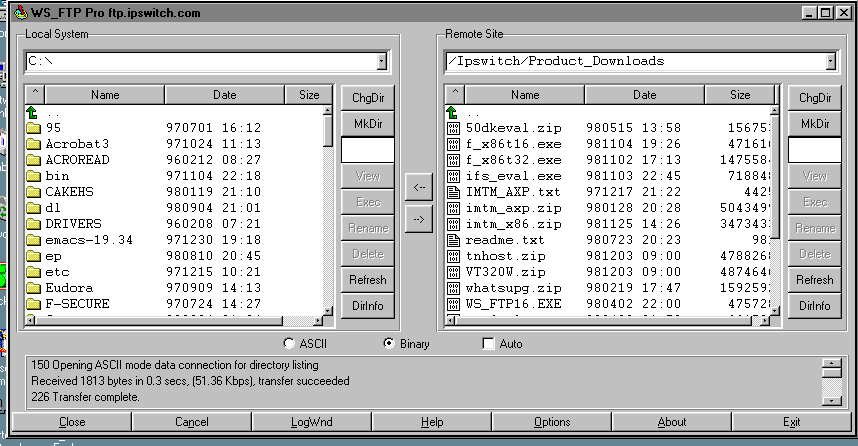Select the WS_FTP16.EXE file icon

[x=453, y=304]
